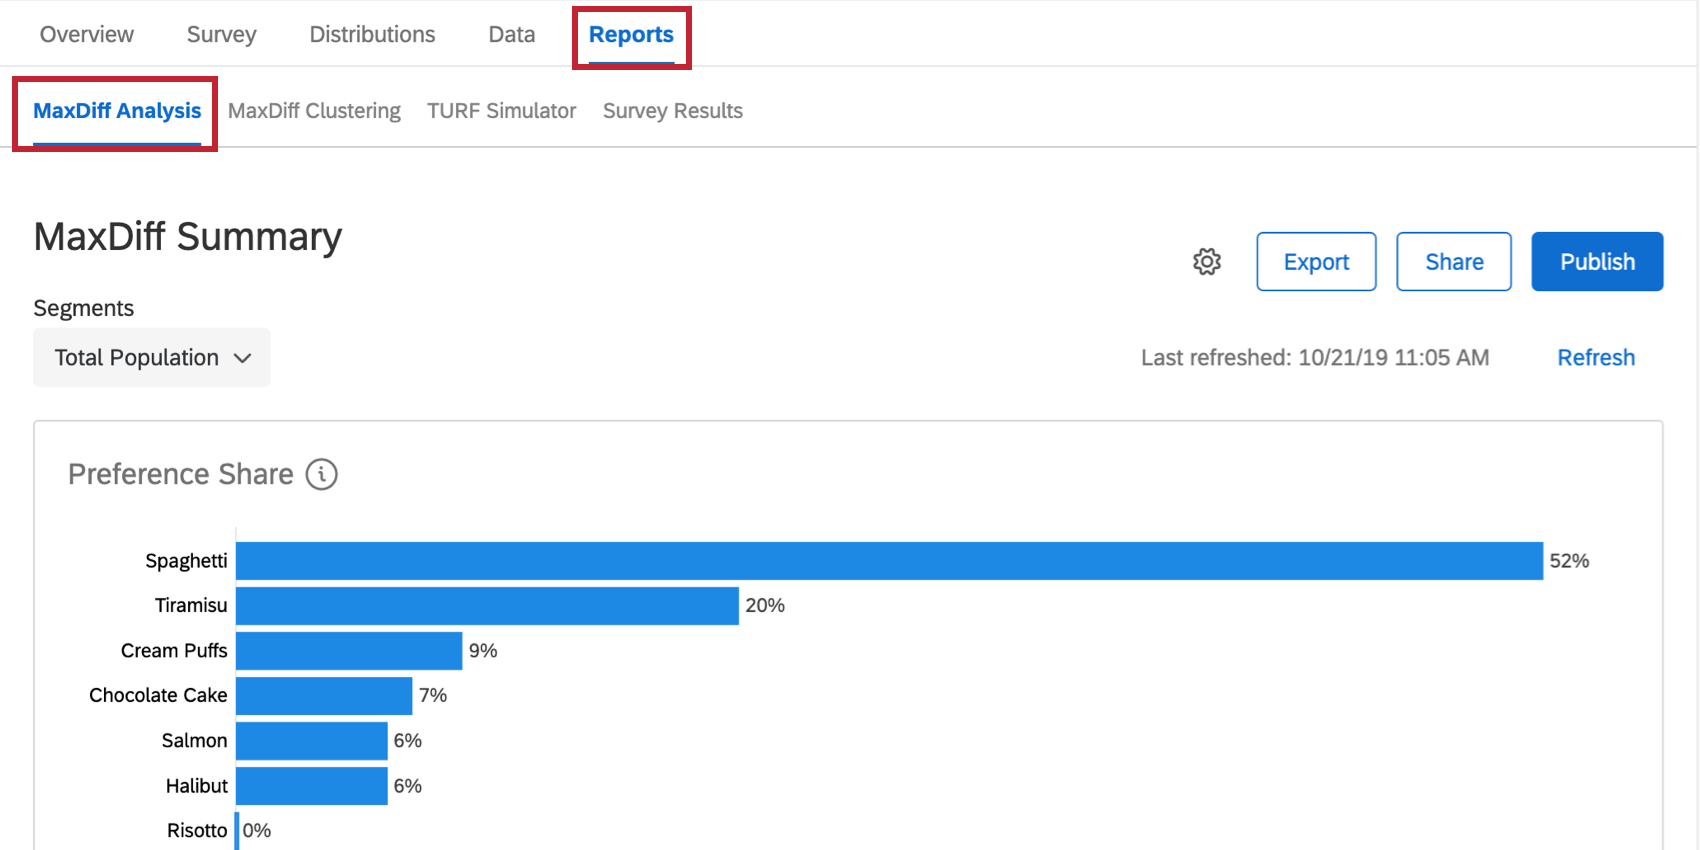Click the Cream Puffs bar
This screenshot has height=850, width=1700.
tap(349, 651)
